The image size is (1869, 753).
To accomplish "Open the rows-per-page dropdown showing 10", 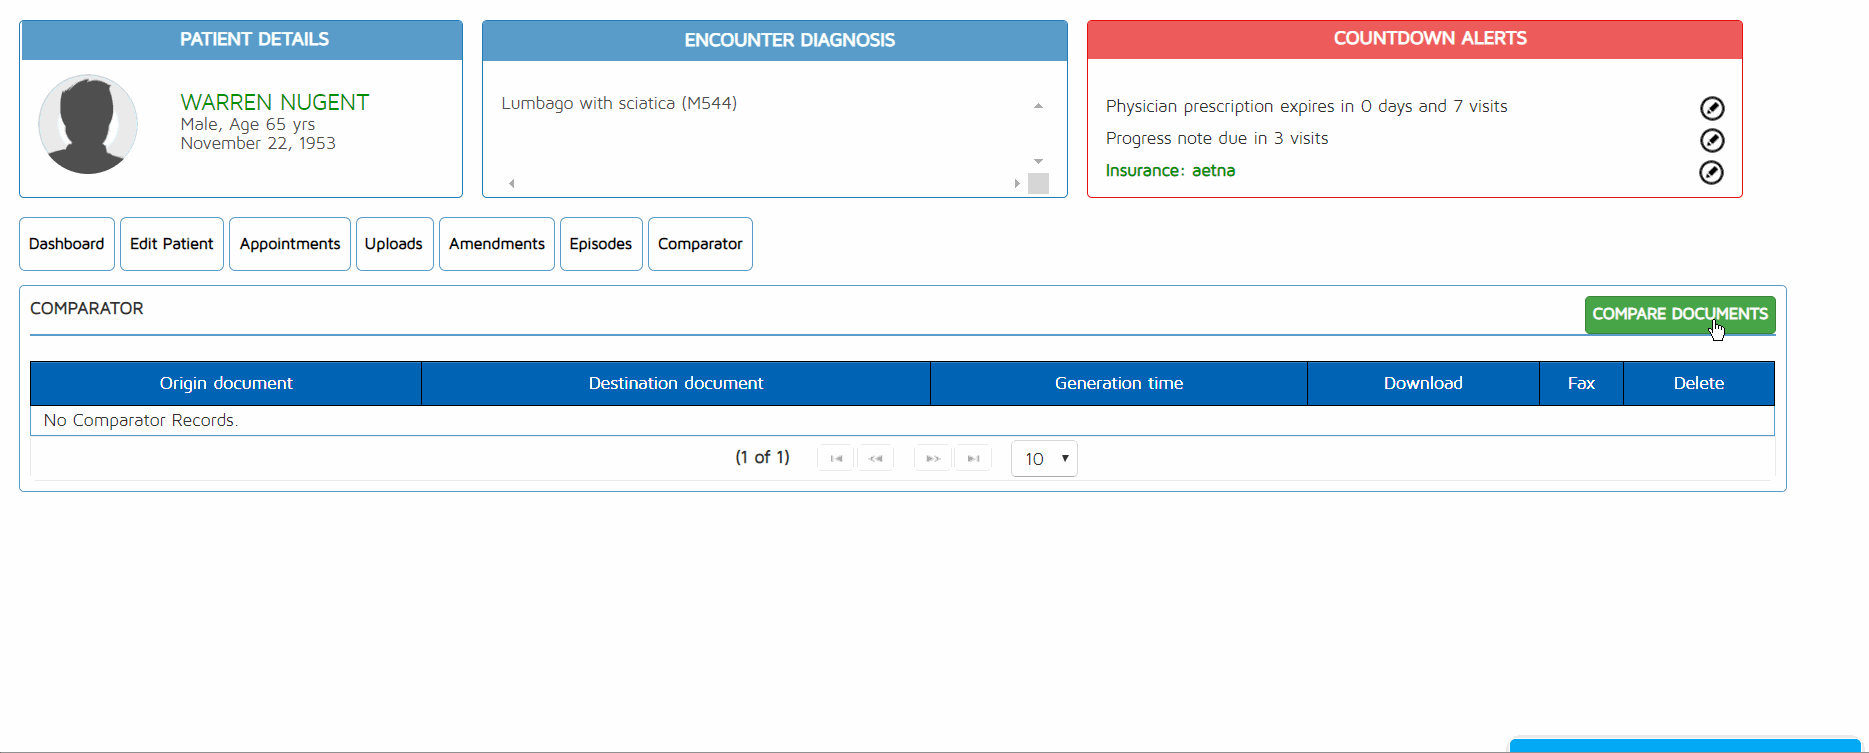I will click(x=1044, y=459).
